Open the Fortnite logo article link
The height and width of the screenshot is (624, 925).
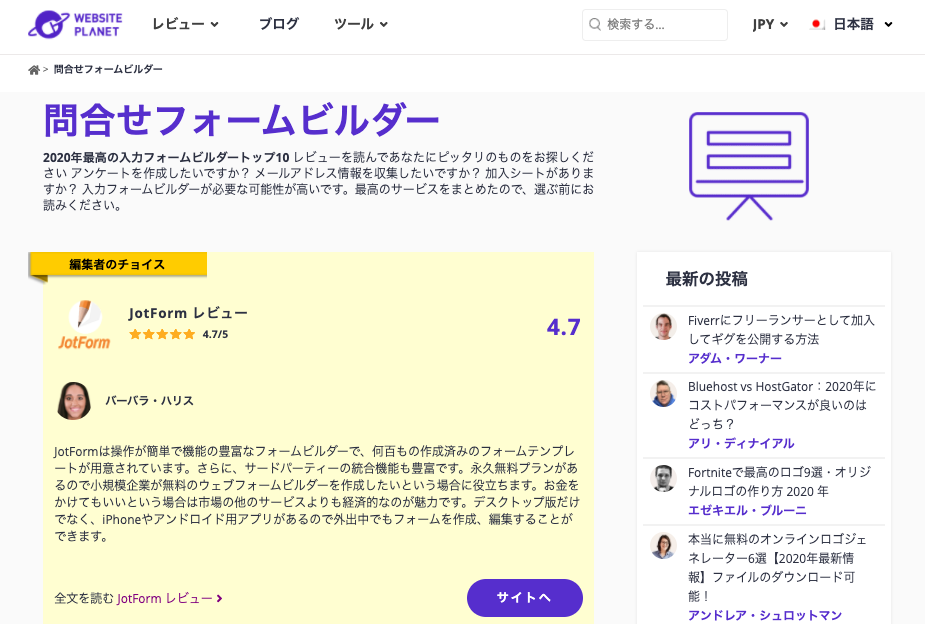pos(780,481)
